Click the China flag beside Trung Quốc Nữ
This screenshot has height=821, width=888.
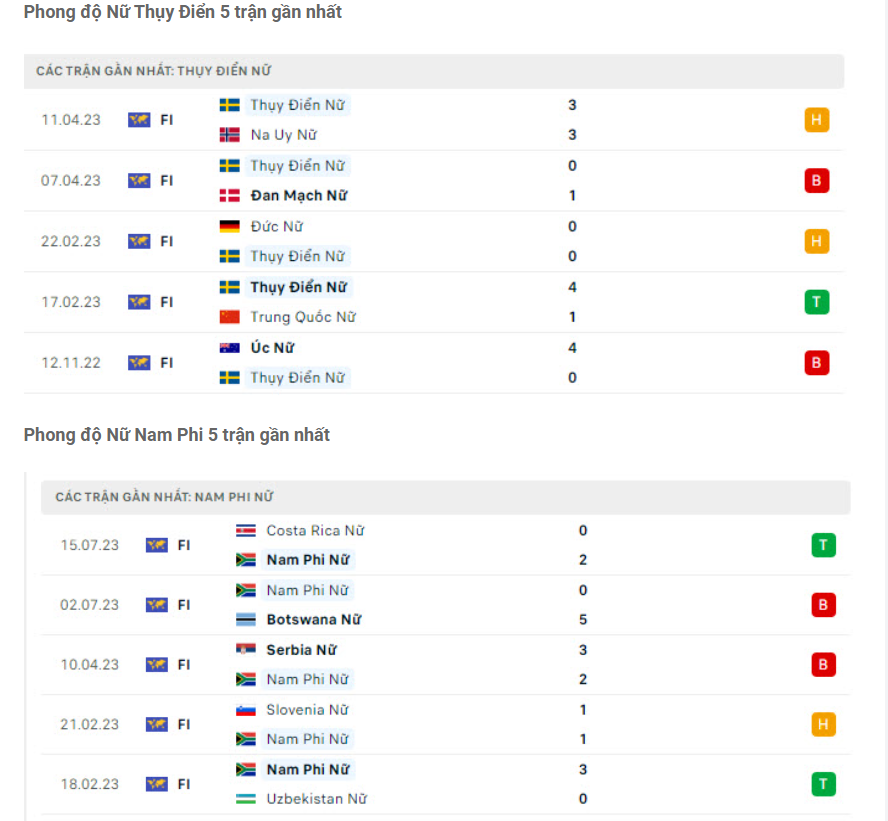point(229,317)
